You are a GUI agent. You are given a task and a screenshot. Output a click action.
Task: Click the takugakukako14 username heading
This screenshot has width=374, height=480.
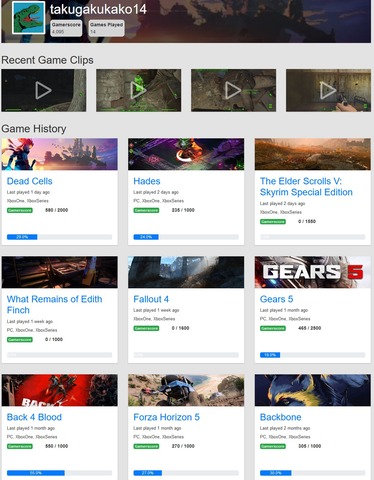pos(98,9)
